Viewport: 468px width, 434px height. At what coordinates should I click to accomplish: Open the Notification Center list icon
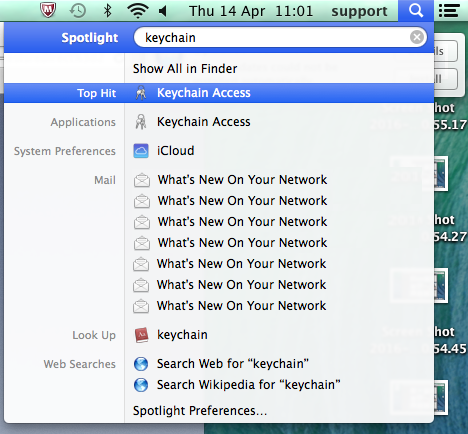click(x=449, y=11)
